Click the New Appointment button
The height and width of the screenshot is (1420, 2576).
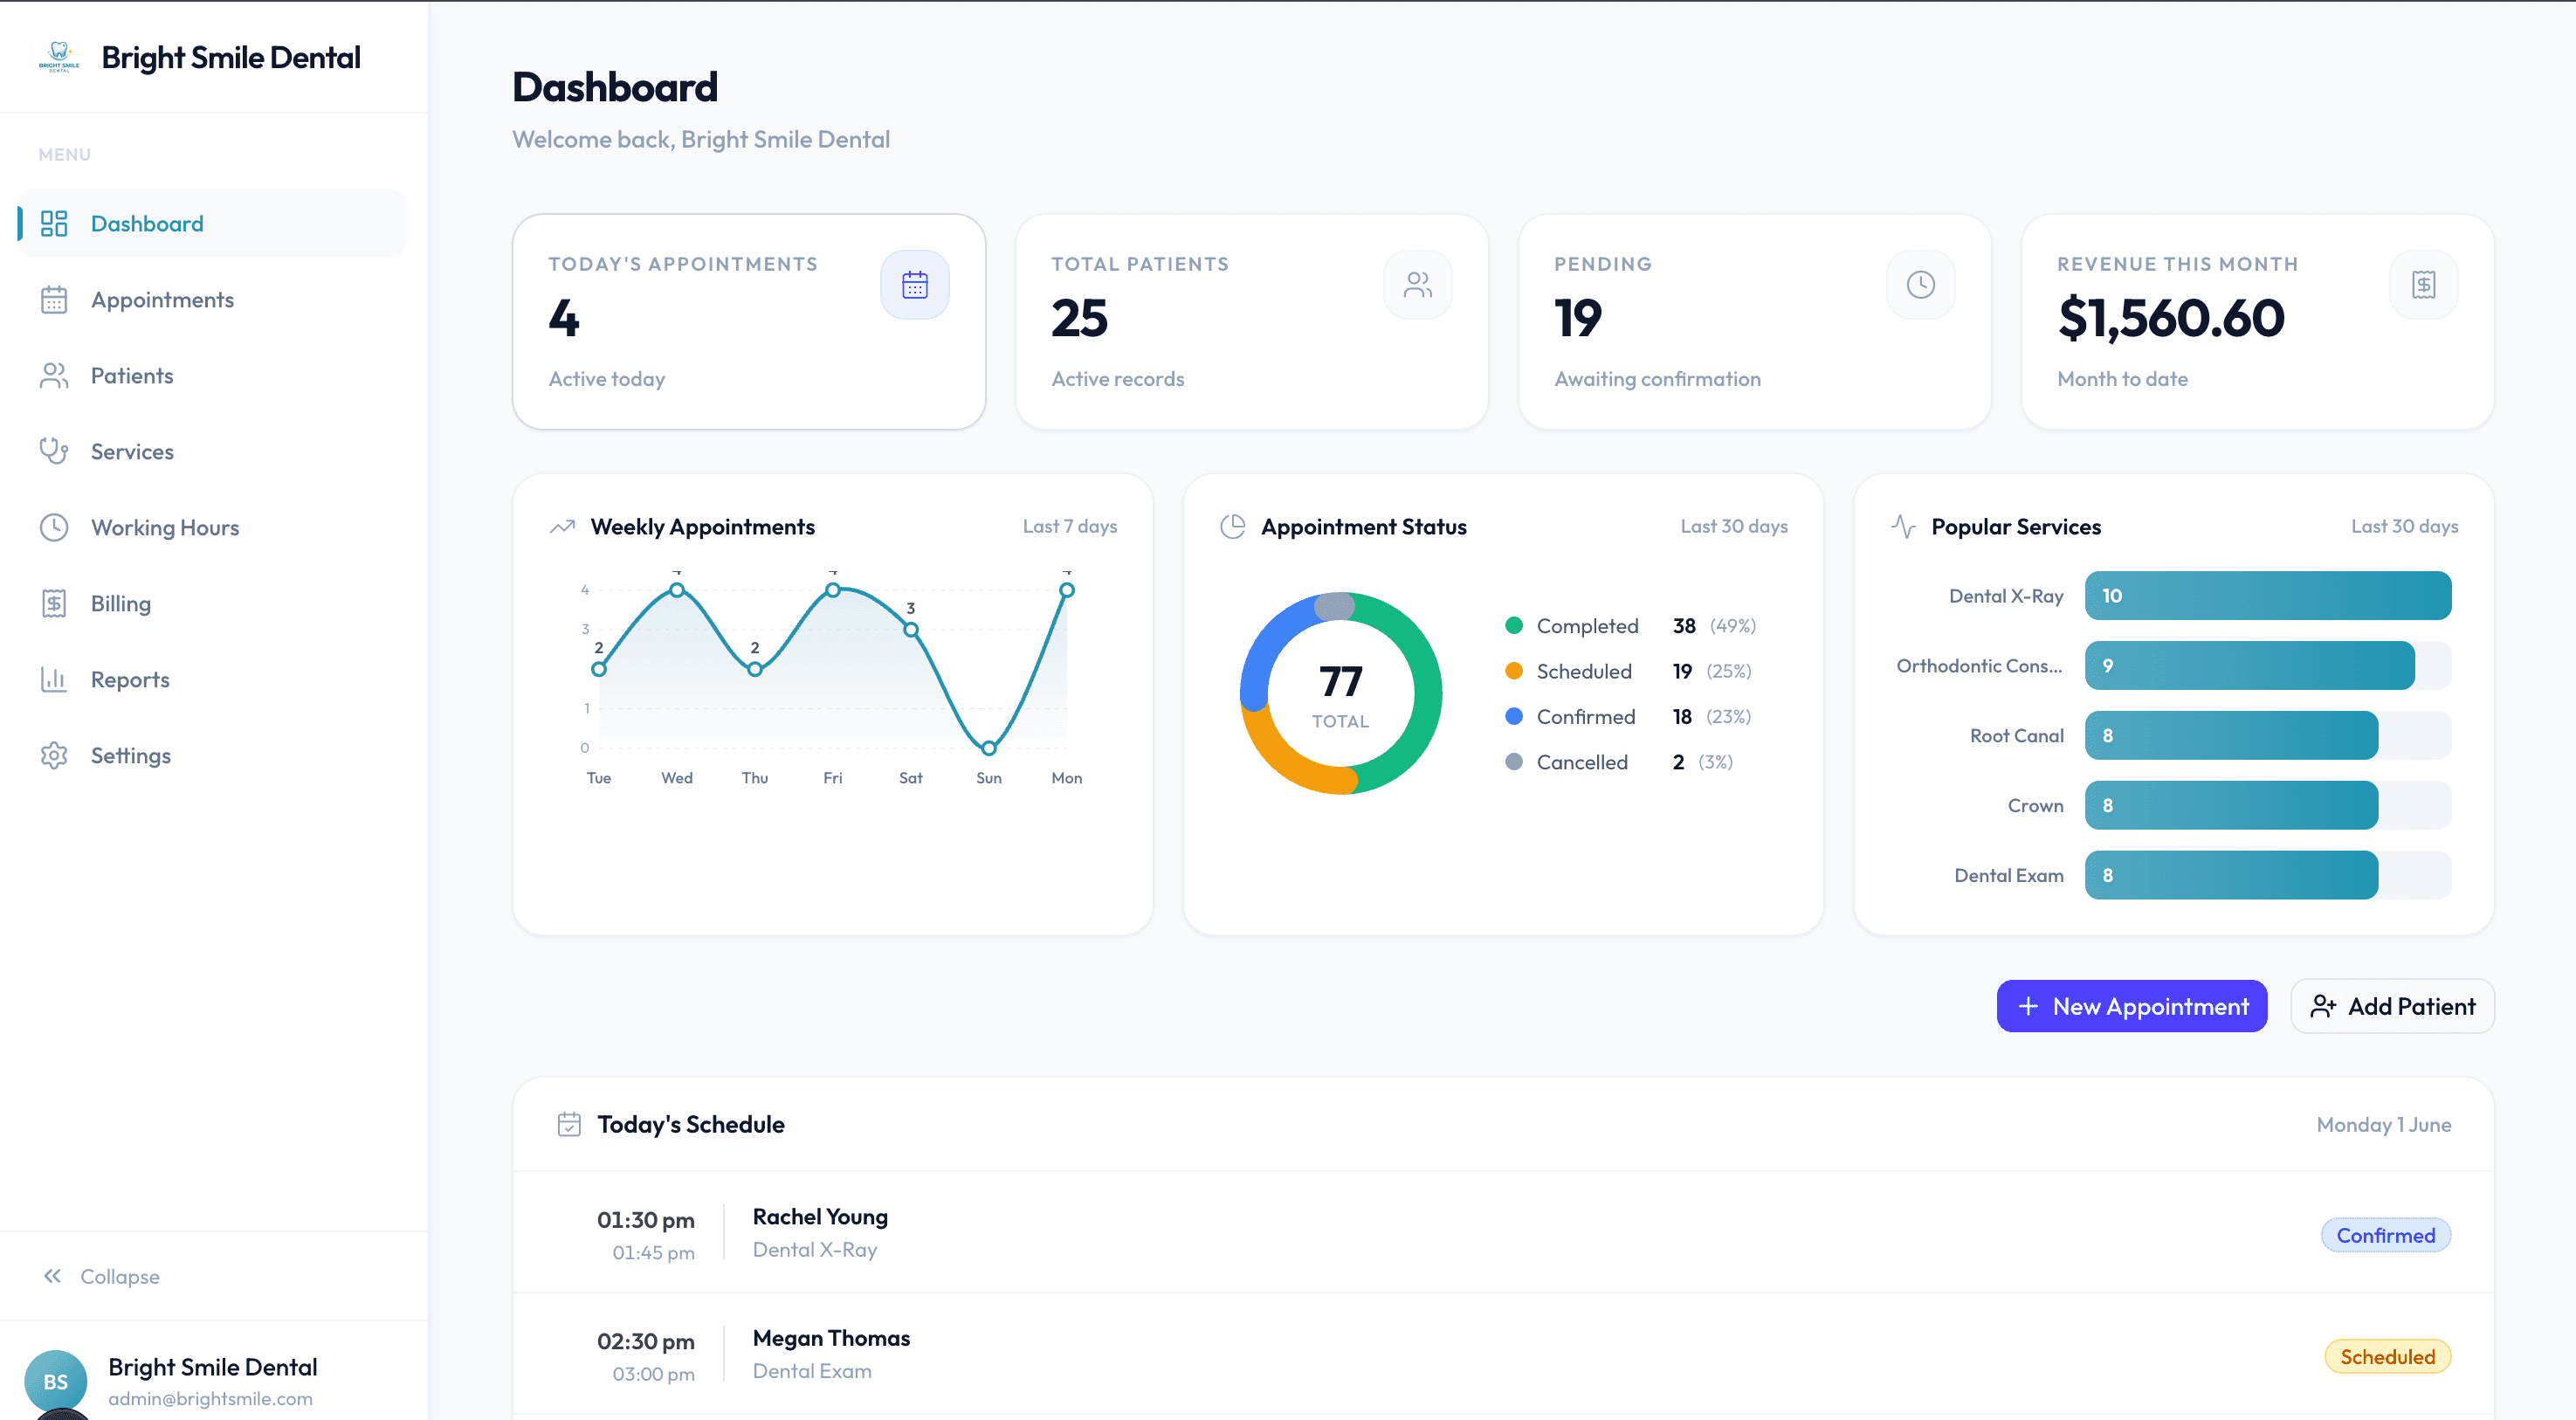click(2132, 1006)
